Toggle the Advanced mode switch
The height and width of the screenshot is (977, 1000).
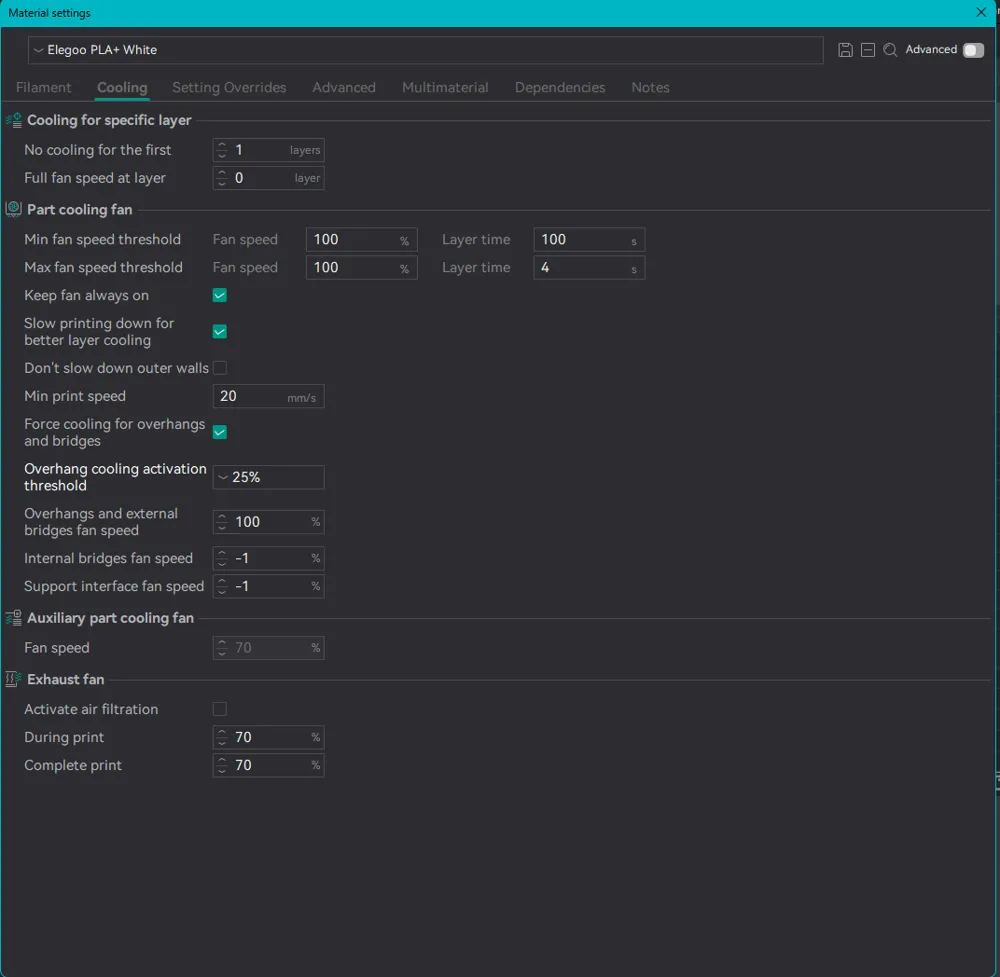973,50
